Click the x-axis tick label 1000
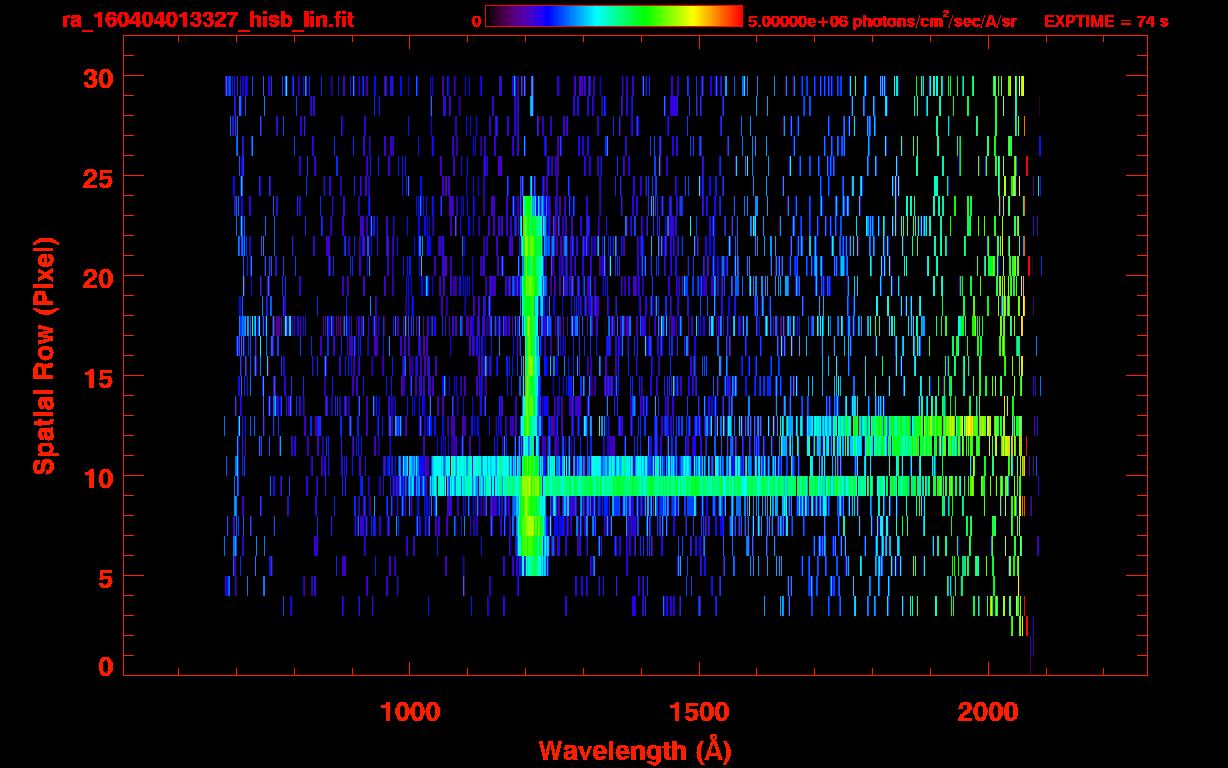The width and height of the screenshot is (1228, 768). [x=410, y=712]
